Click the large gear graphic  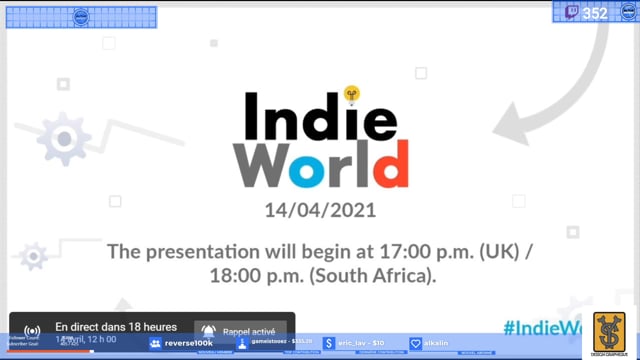pyautogui.click(x=64, y=139)
